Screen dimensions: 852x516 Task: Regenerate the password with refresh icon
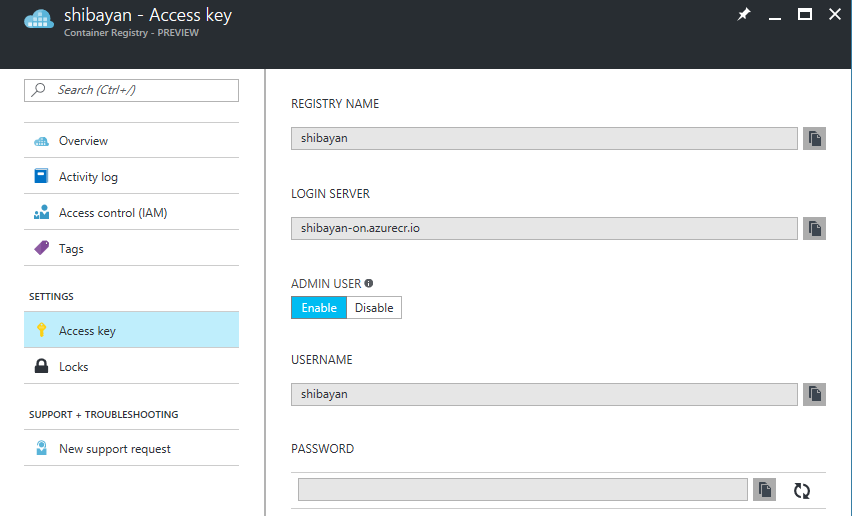click(802, 490)
